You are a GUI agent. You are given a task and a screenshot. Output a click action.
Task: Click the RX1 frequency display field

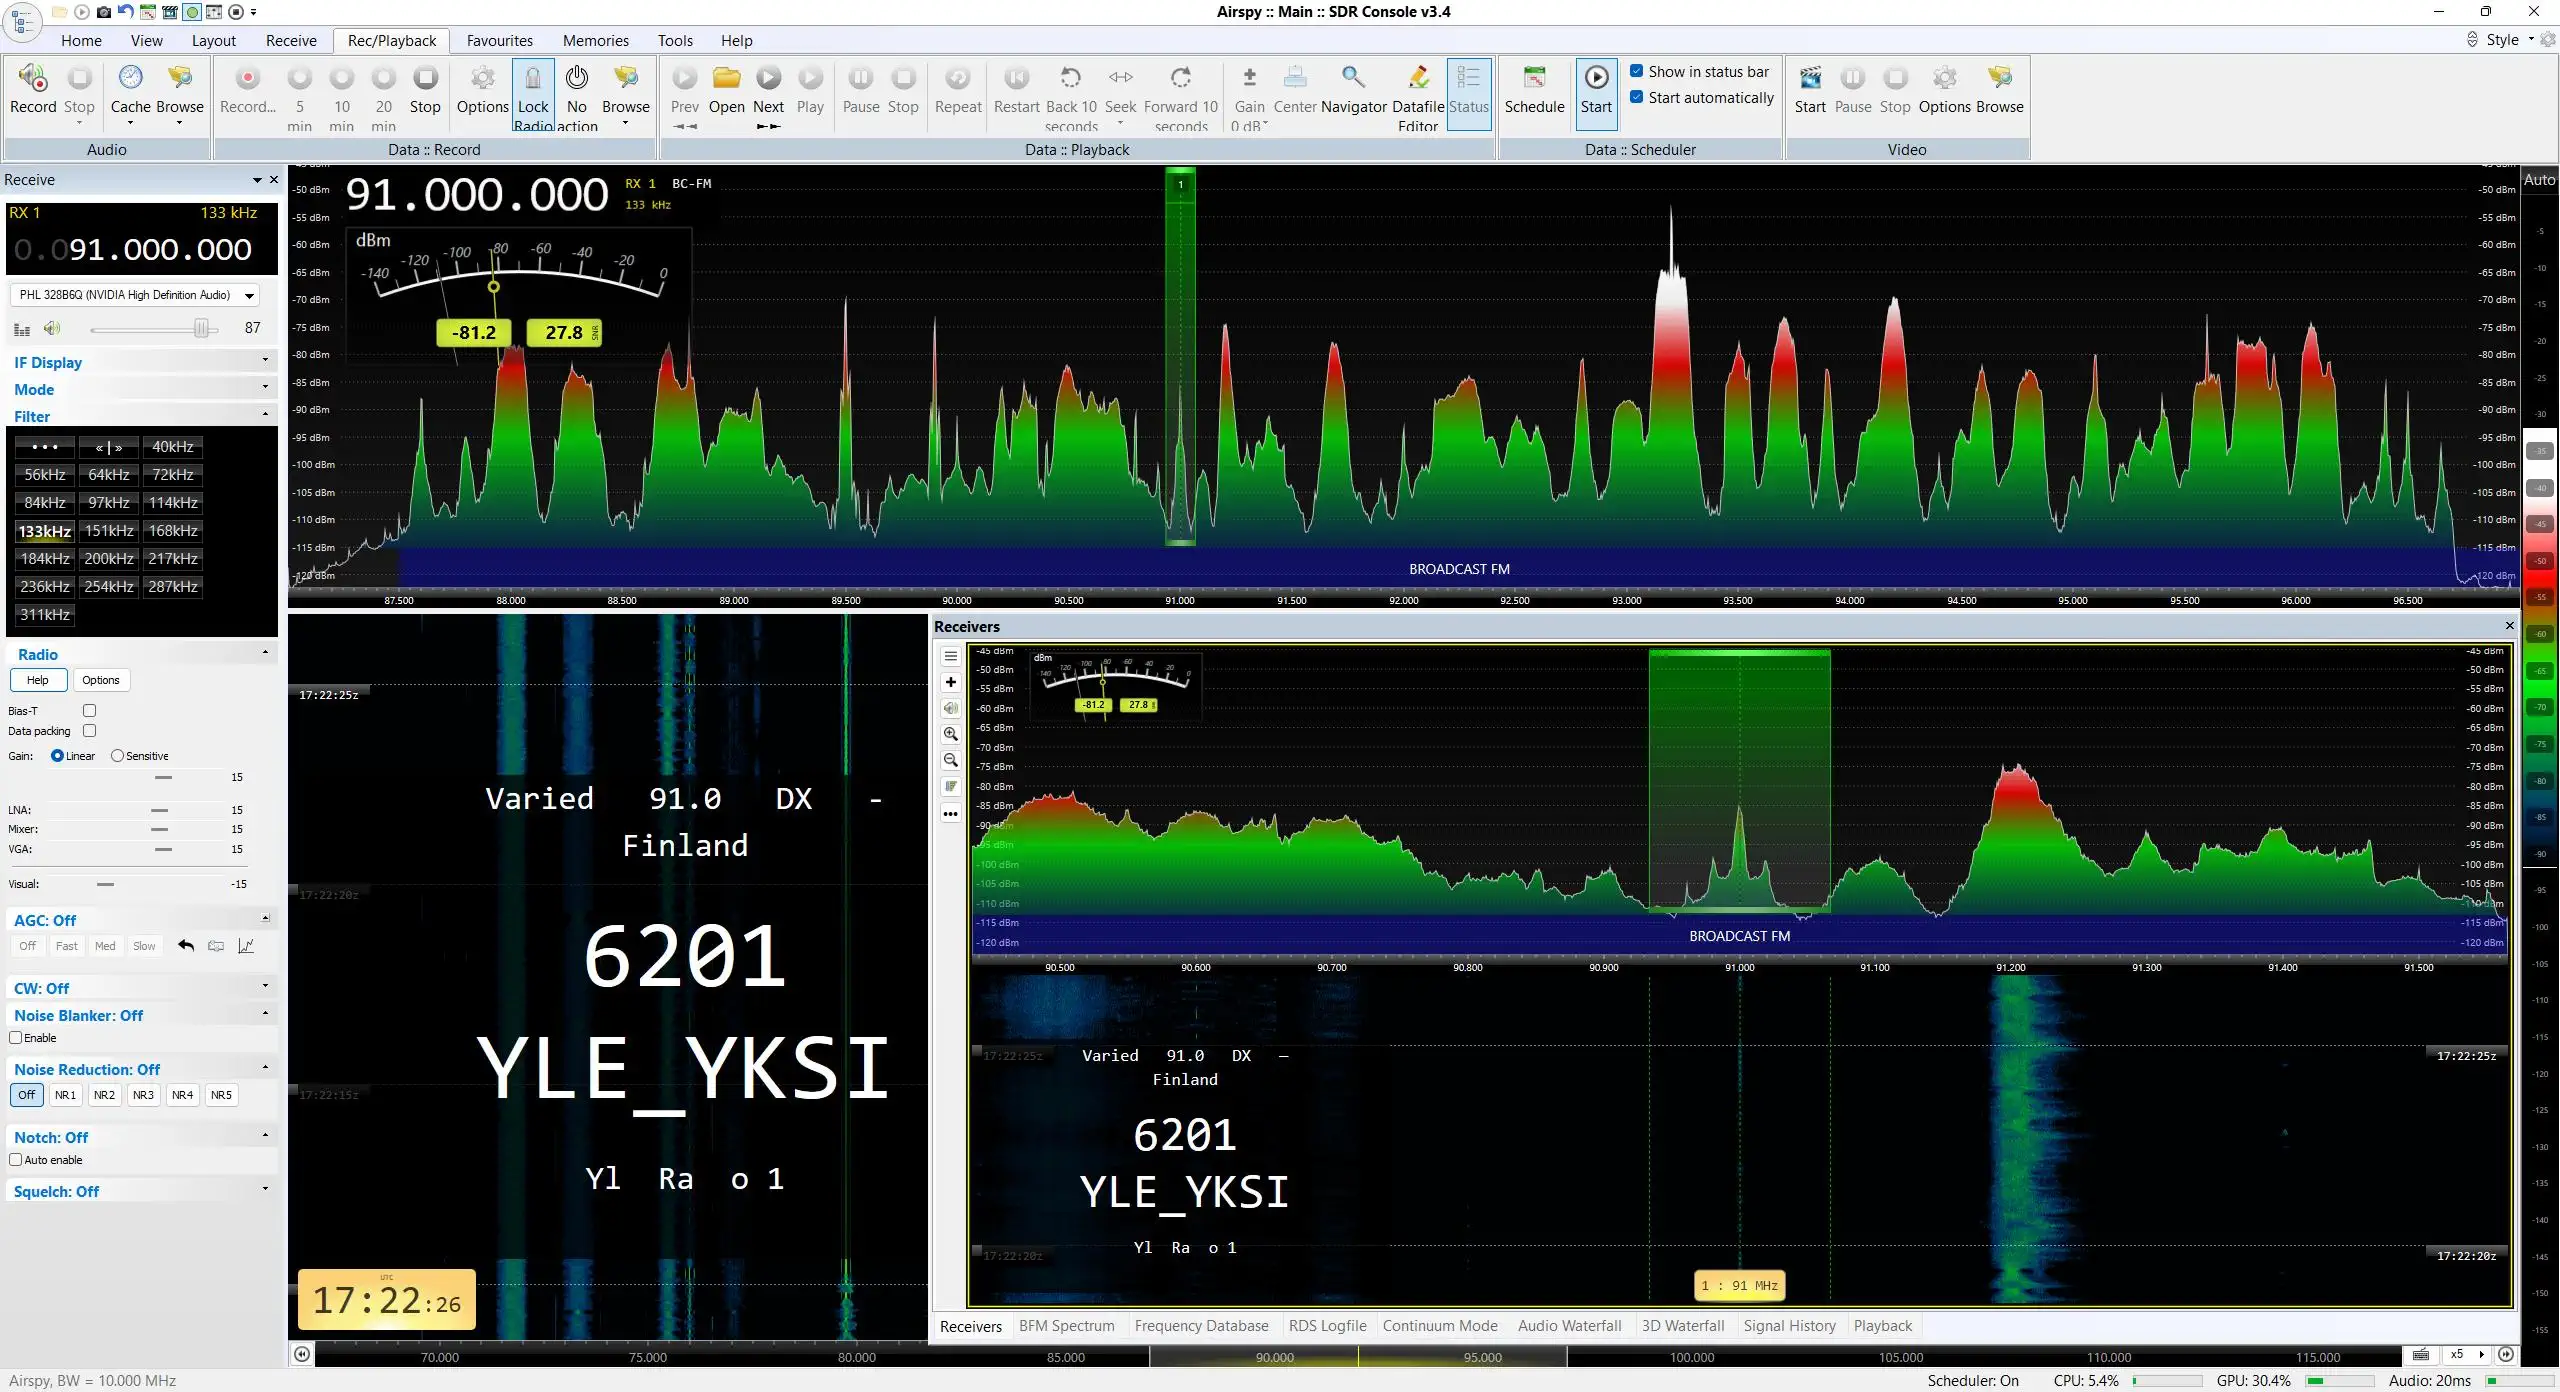tap(141, 249)
